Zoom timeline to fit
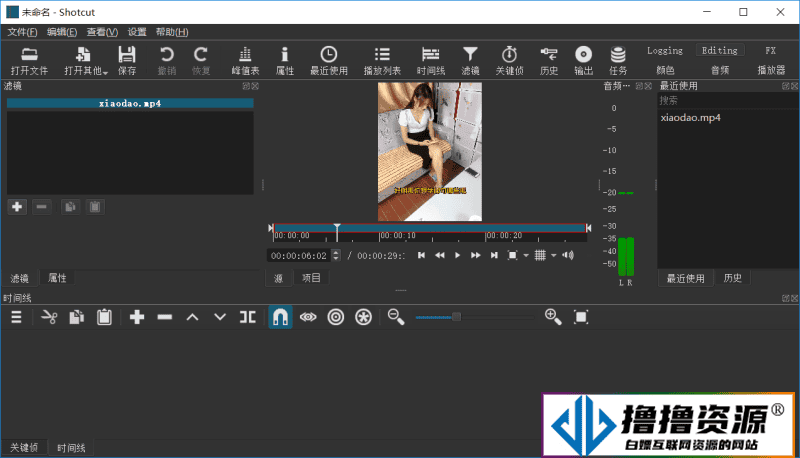 [x=581, y=317]
